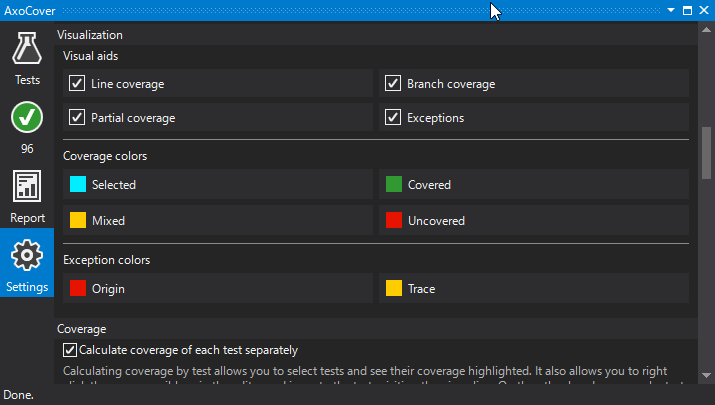Click the Uncovered label text
This screenshot has width=715, height=405.
tap(436, 221)
